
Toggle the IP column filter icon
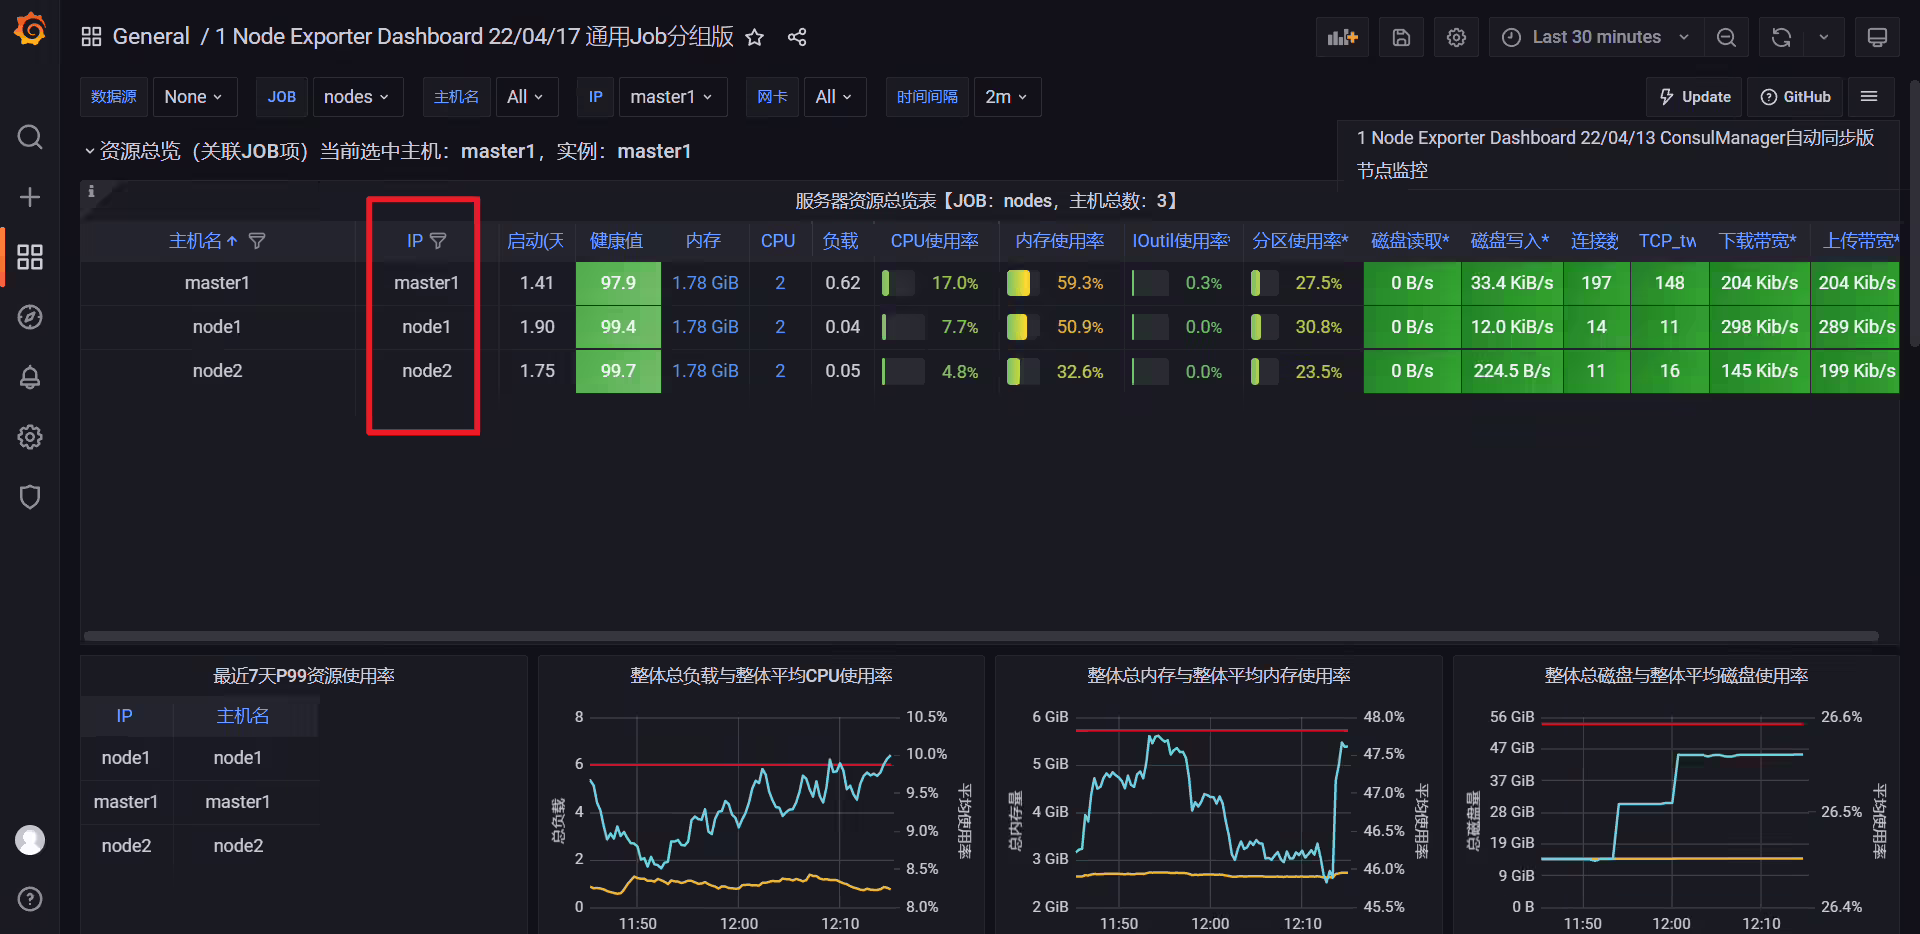coord(438,241)
